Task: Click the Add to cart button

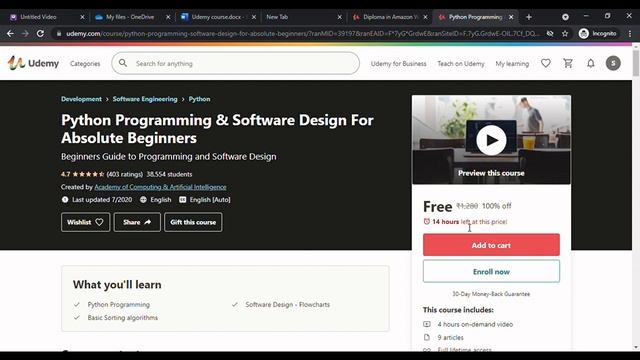Action: coord(491,245)
